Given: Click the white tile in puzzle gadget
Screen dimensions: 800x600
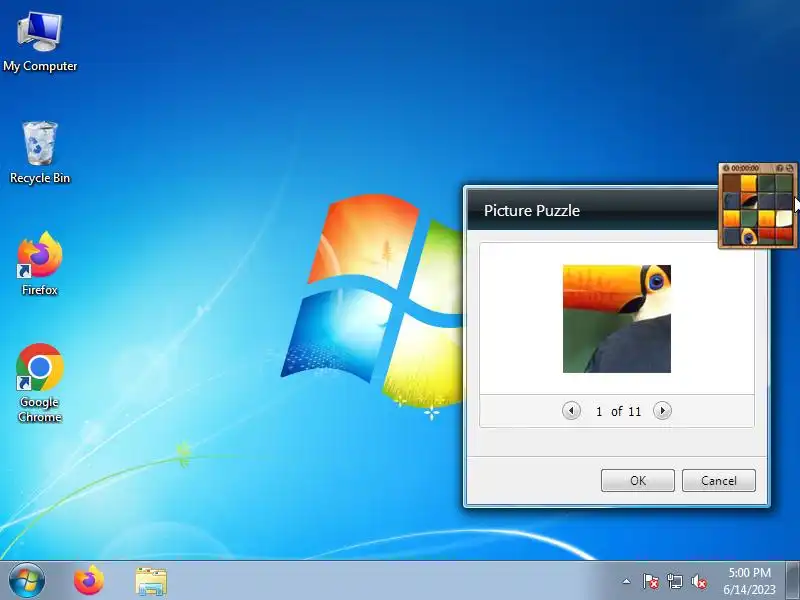Looking at the screenshot, I should pyautogui.click(x=784, y=218).
